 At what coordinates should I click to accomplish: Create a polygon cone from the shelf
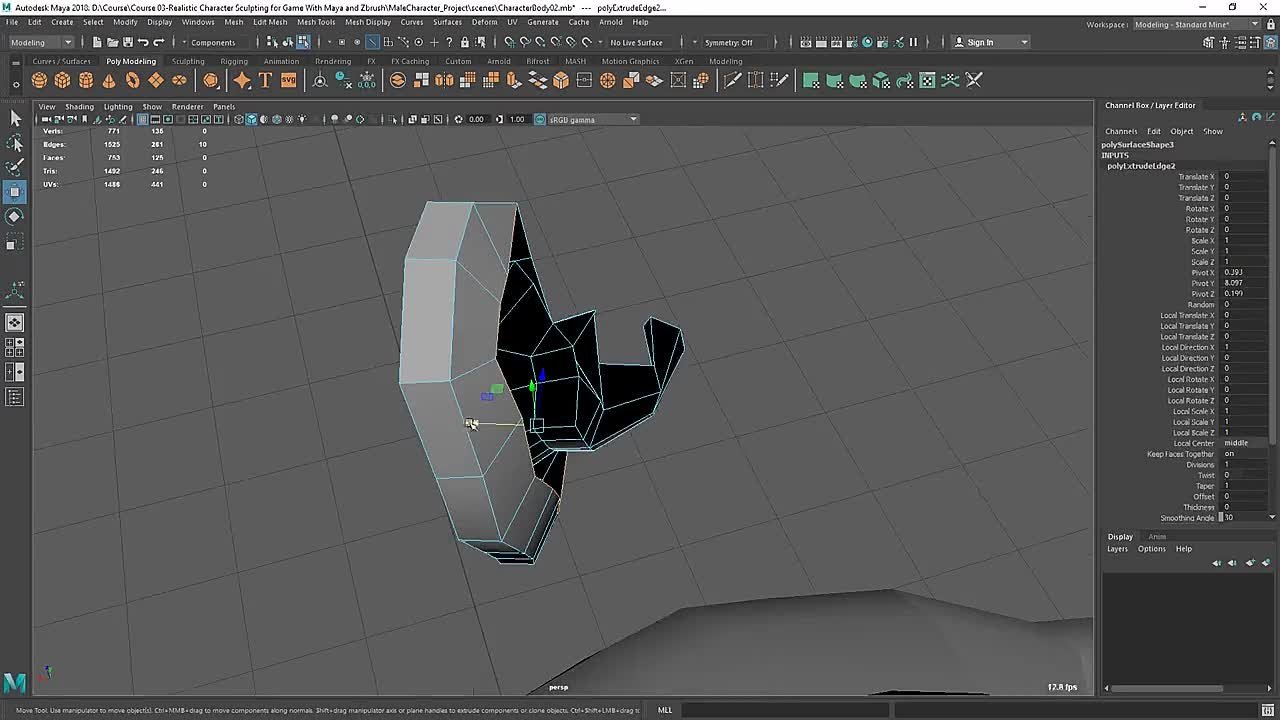click(109, 80)
